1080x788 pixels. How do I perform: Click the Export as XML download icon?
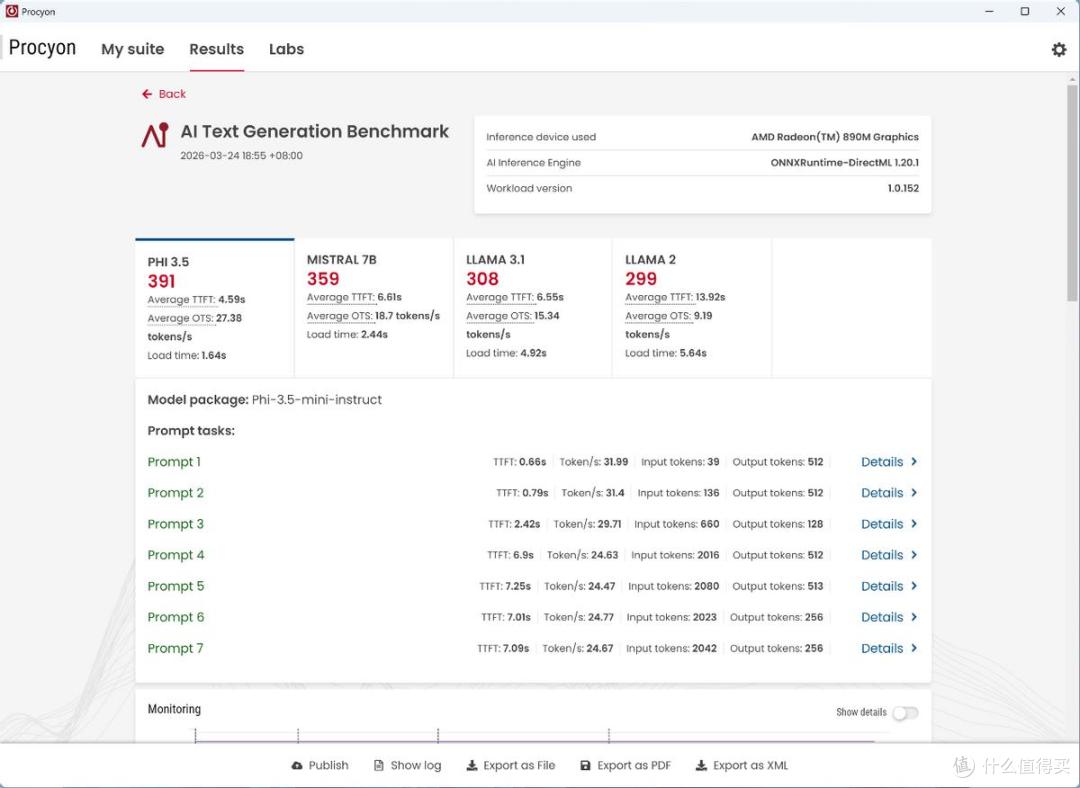tap(701, 765)
